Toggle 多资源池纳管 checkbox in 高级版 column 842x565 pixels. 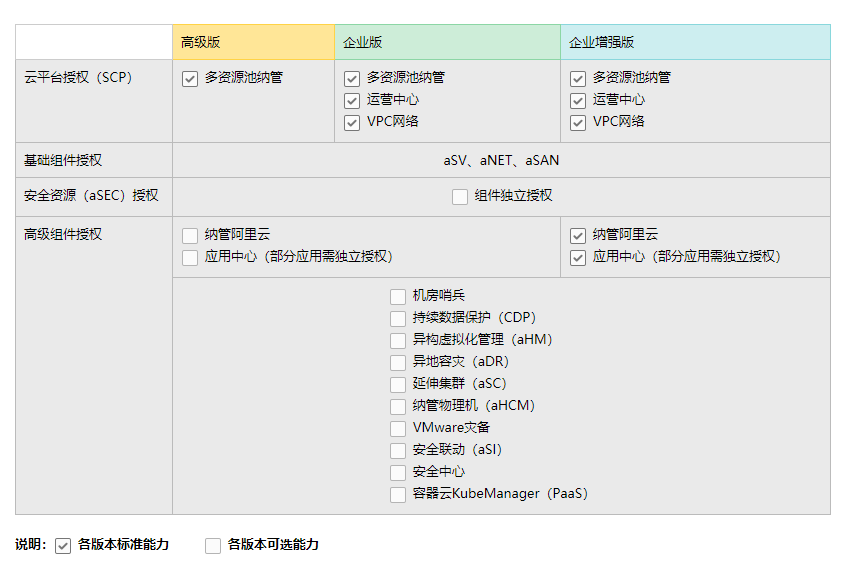[190, 79]
